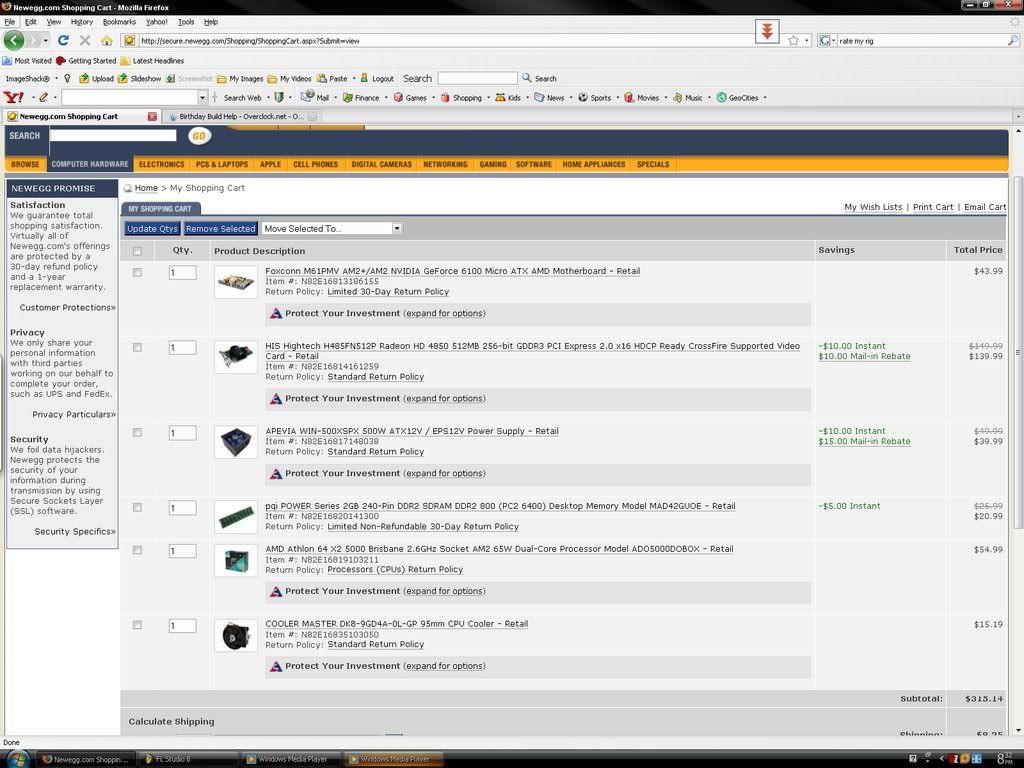Image resolution: width=1024 pixels, height=768 pixels.
Task: Switch to the ELECTRONICS category tab
Action: [x=161, y=164]
